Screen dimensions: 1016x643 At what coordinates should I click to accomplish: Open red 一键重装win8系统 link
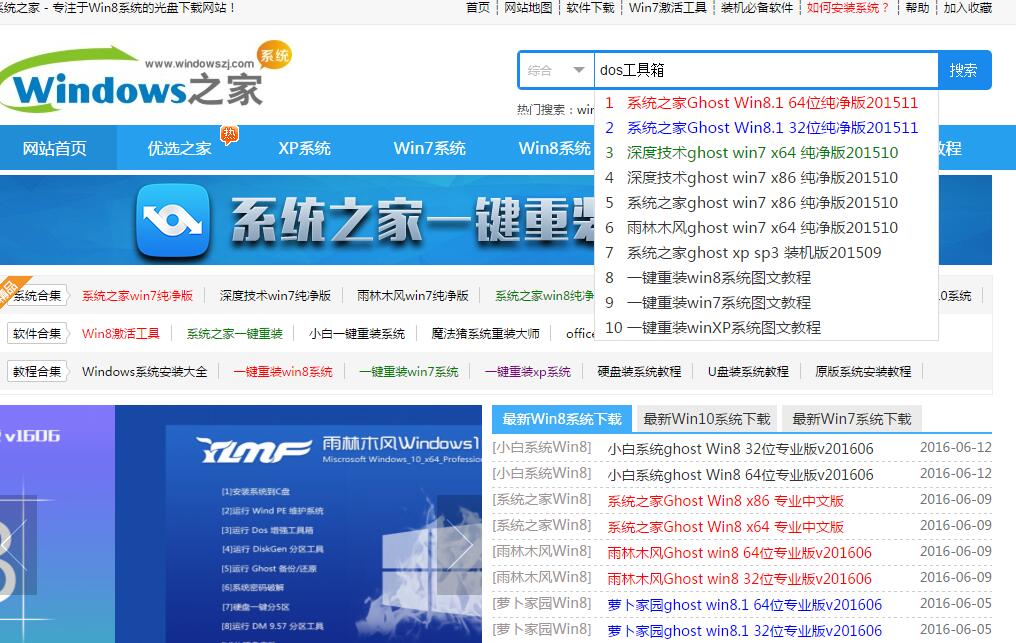click(283, 371)
